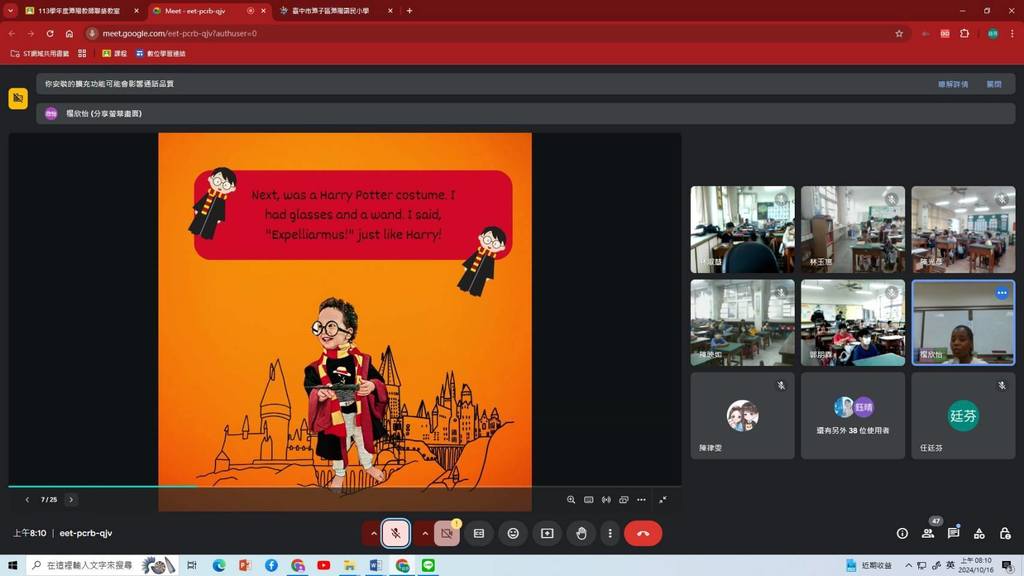Open the apps grid shortcut in bookmarks bar
The image size is (1024, 576).
click(x=82, y=54)
